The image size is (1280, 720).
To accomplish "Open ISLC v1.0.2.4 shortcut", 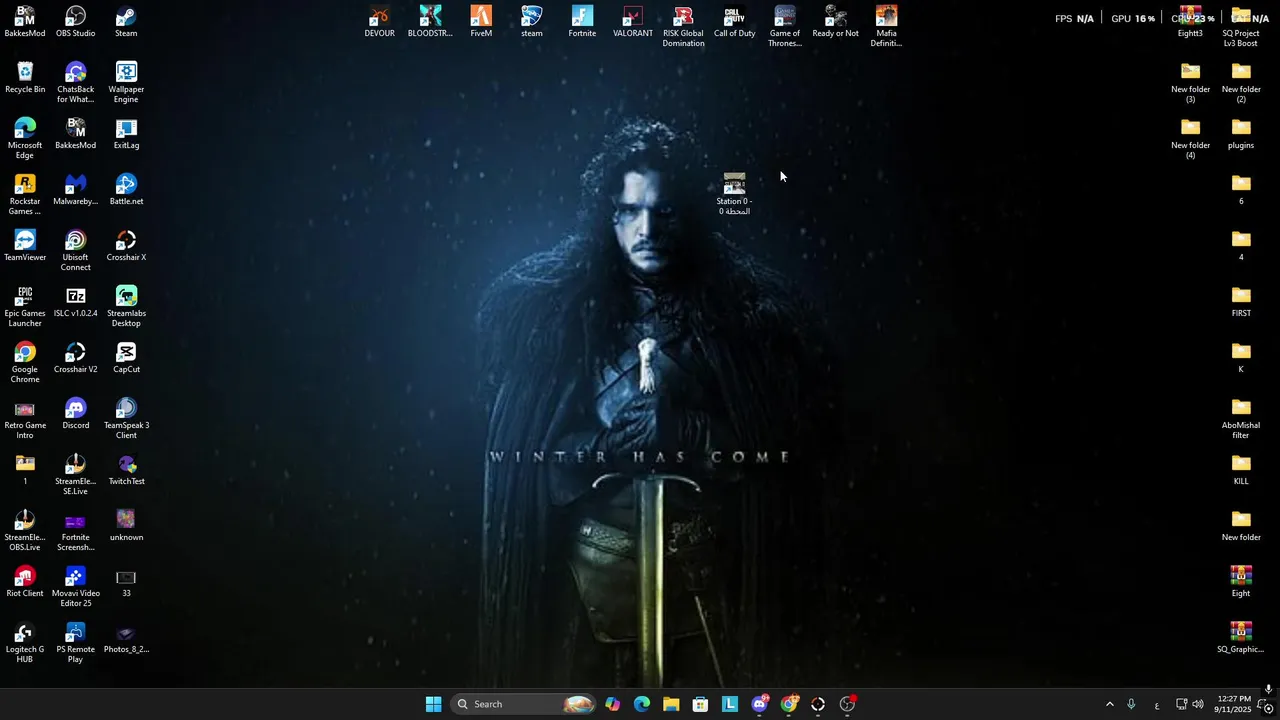I will point(75,302).
